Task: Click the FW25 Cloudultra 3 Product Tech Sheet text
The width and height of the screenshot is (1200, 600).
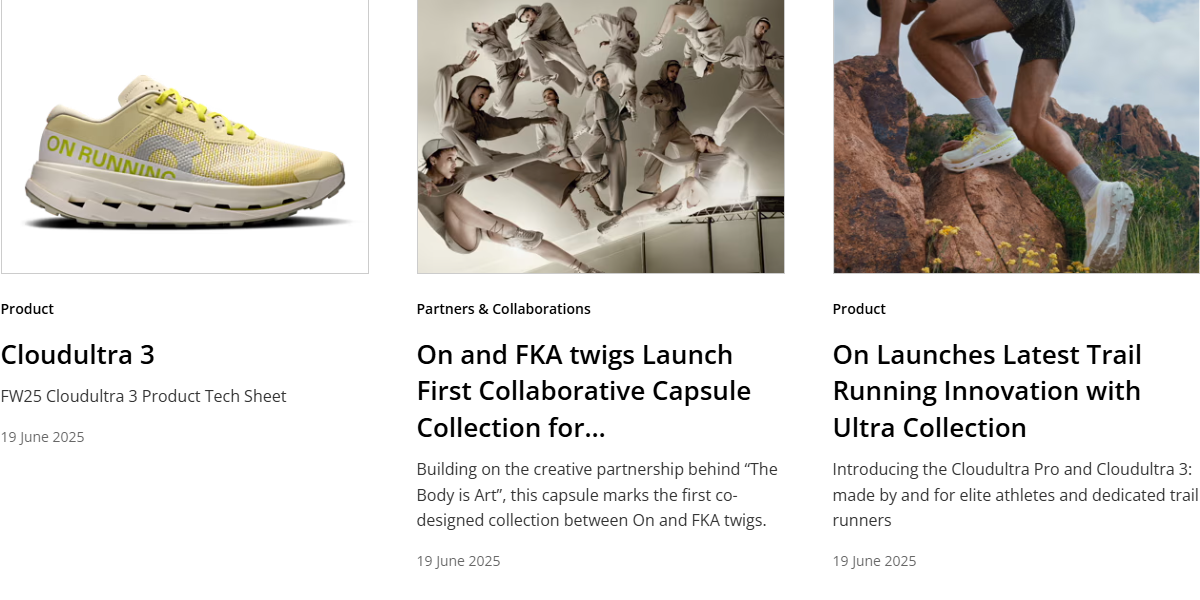Action: point(144,397)
